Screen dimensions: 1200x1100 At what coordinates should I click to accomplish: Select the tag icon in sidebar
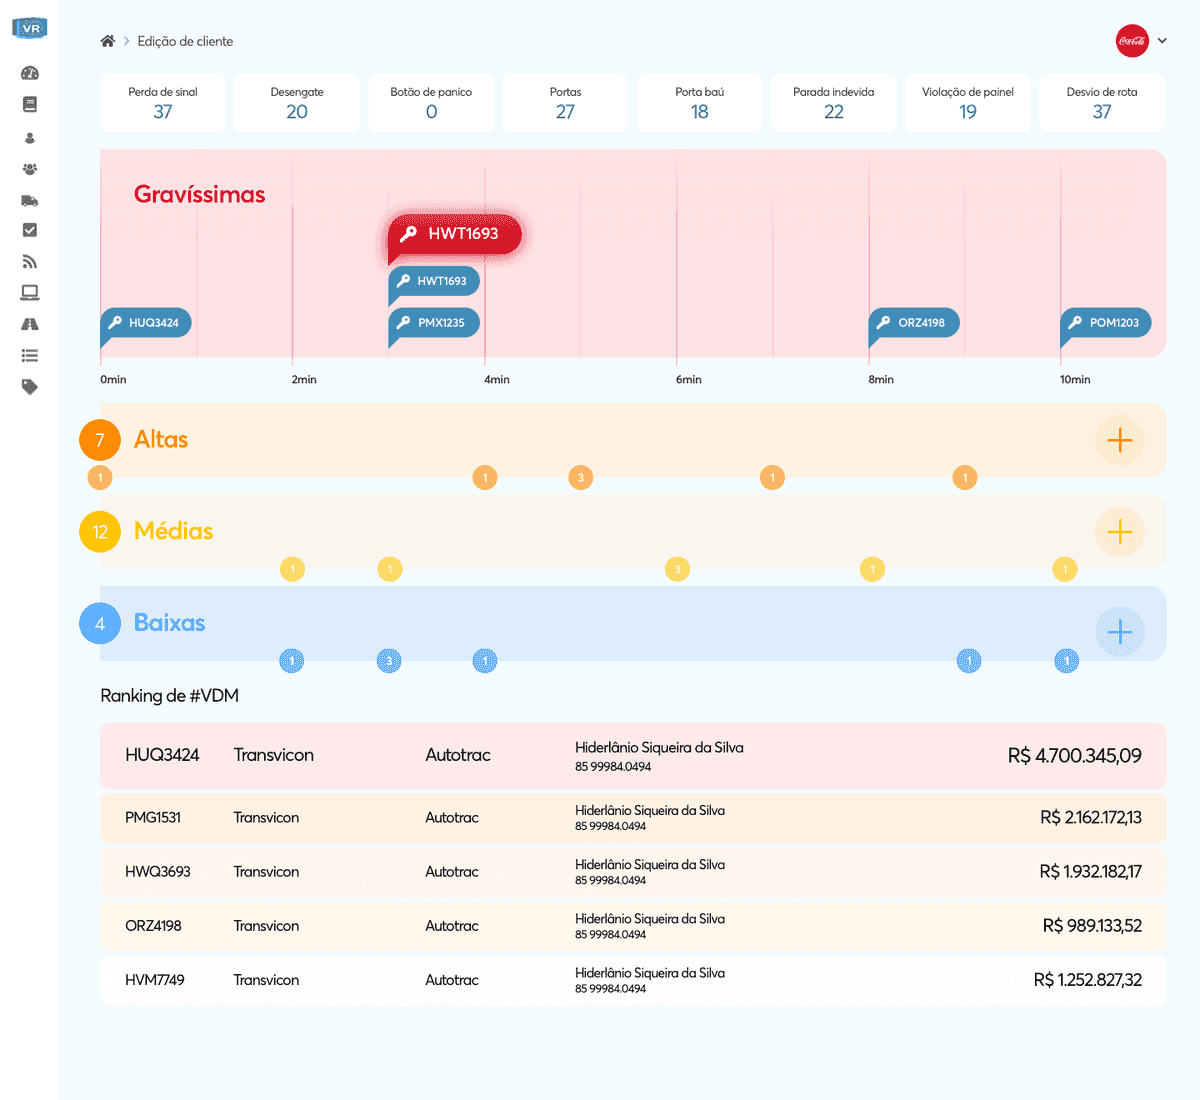pyautogui.click(x=30, y=387)
